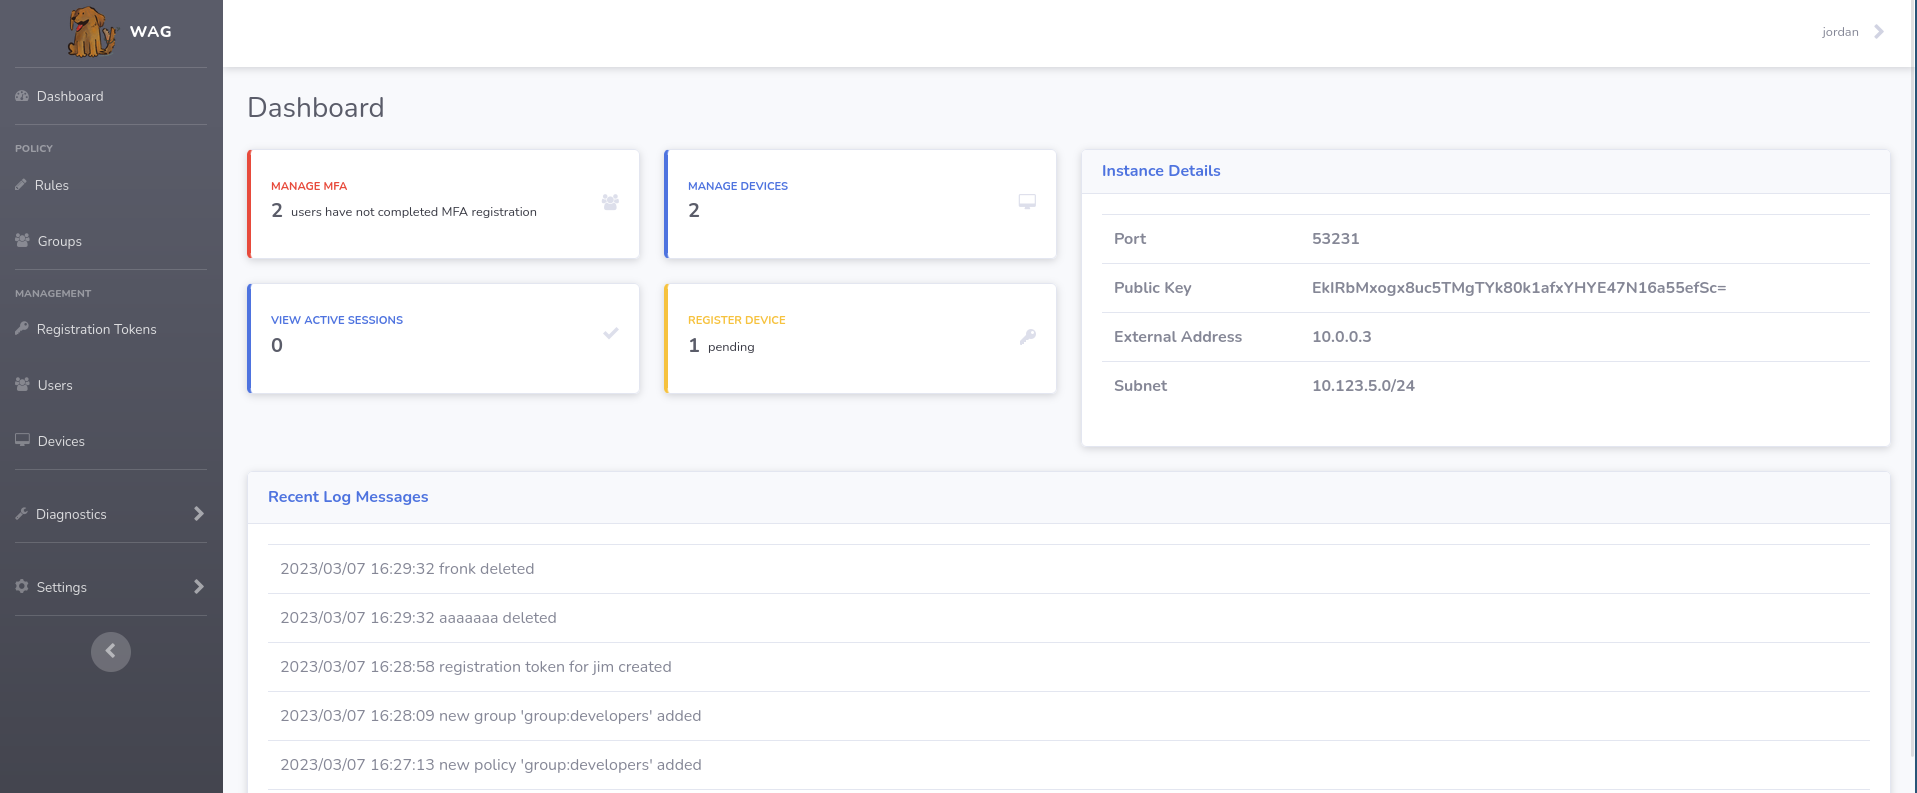Go to the Rules page
1917x793 pixels.
52,185
